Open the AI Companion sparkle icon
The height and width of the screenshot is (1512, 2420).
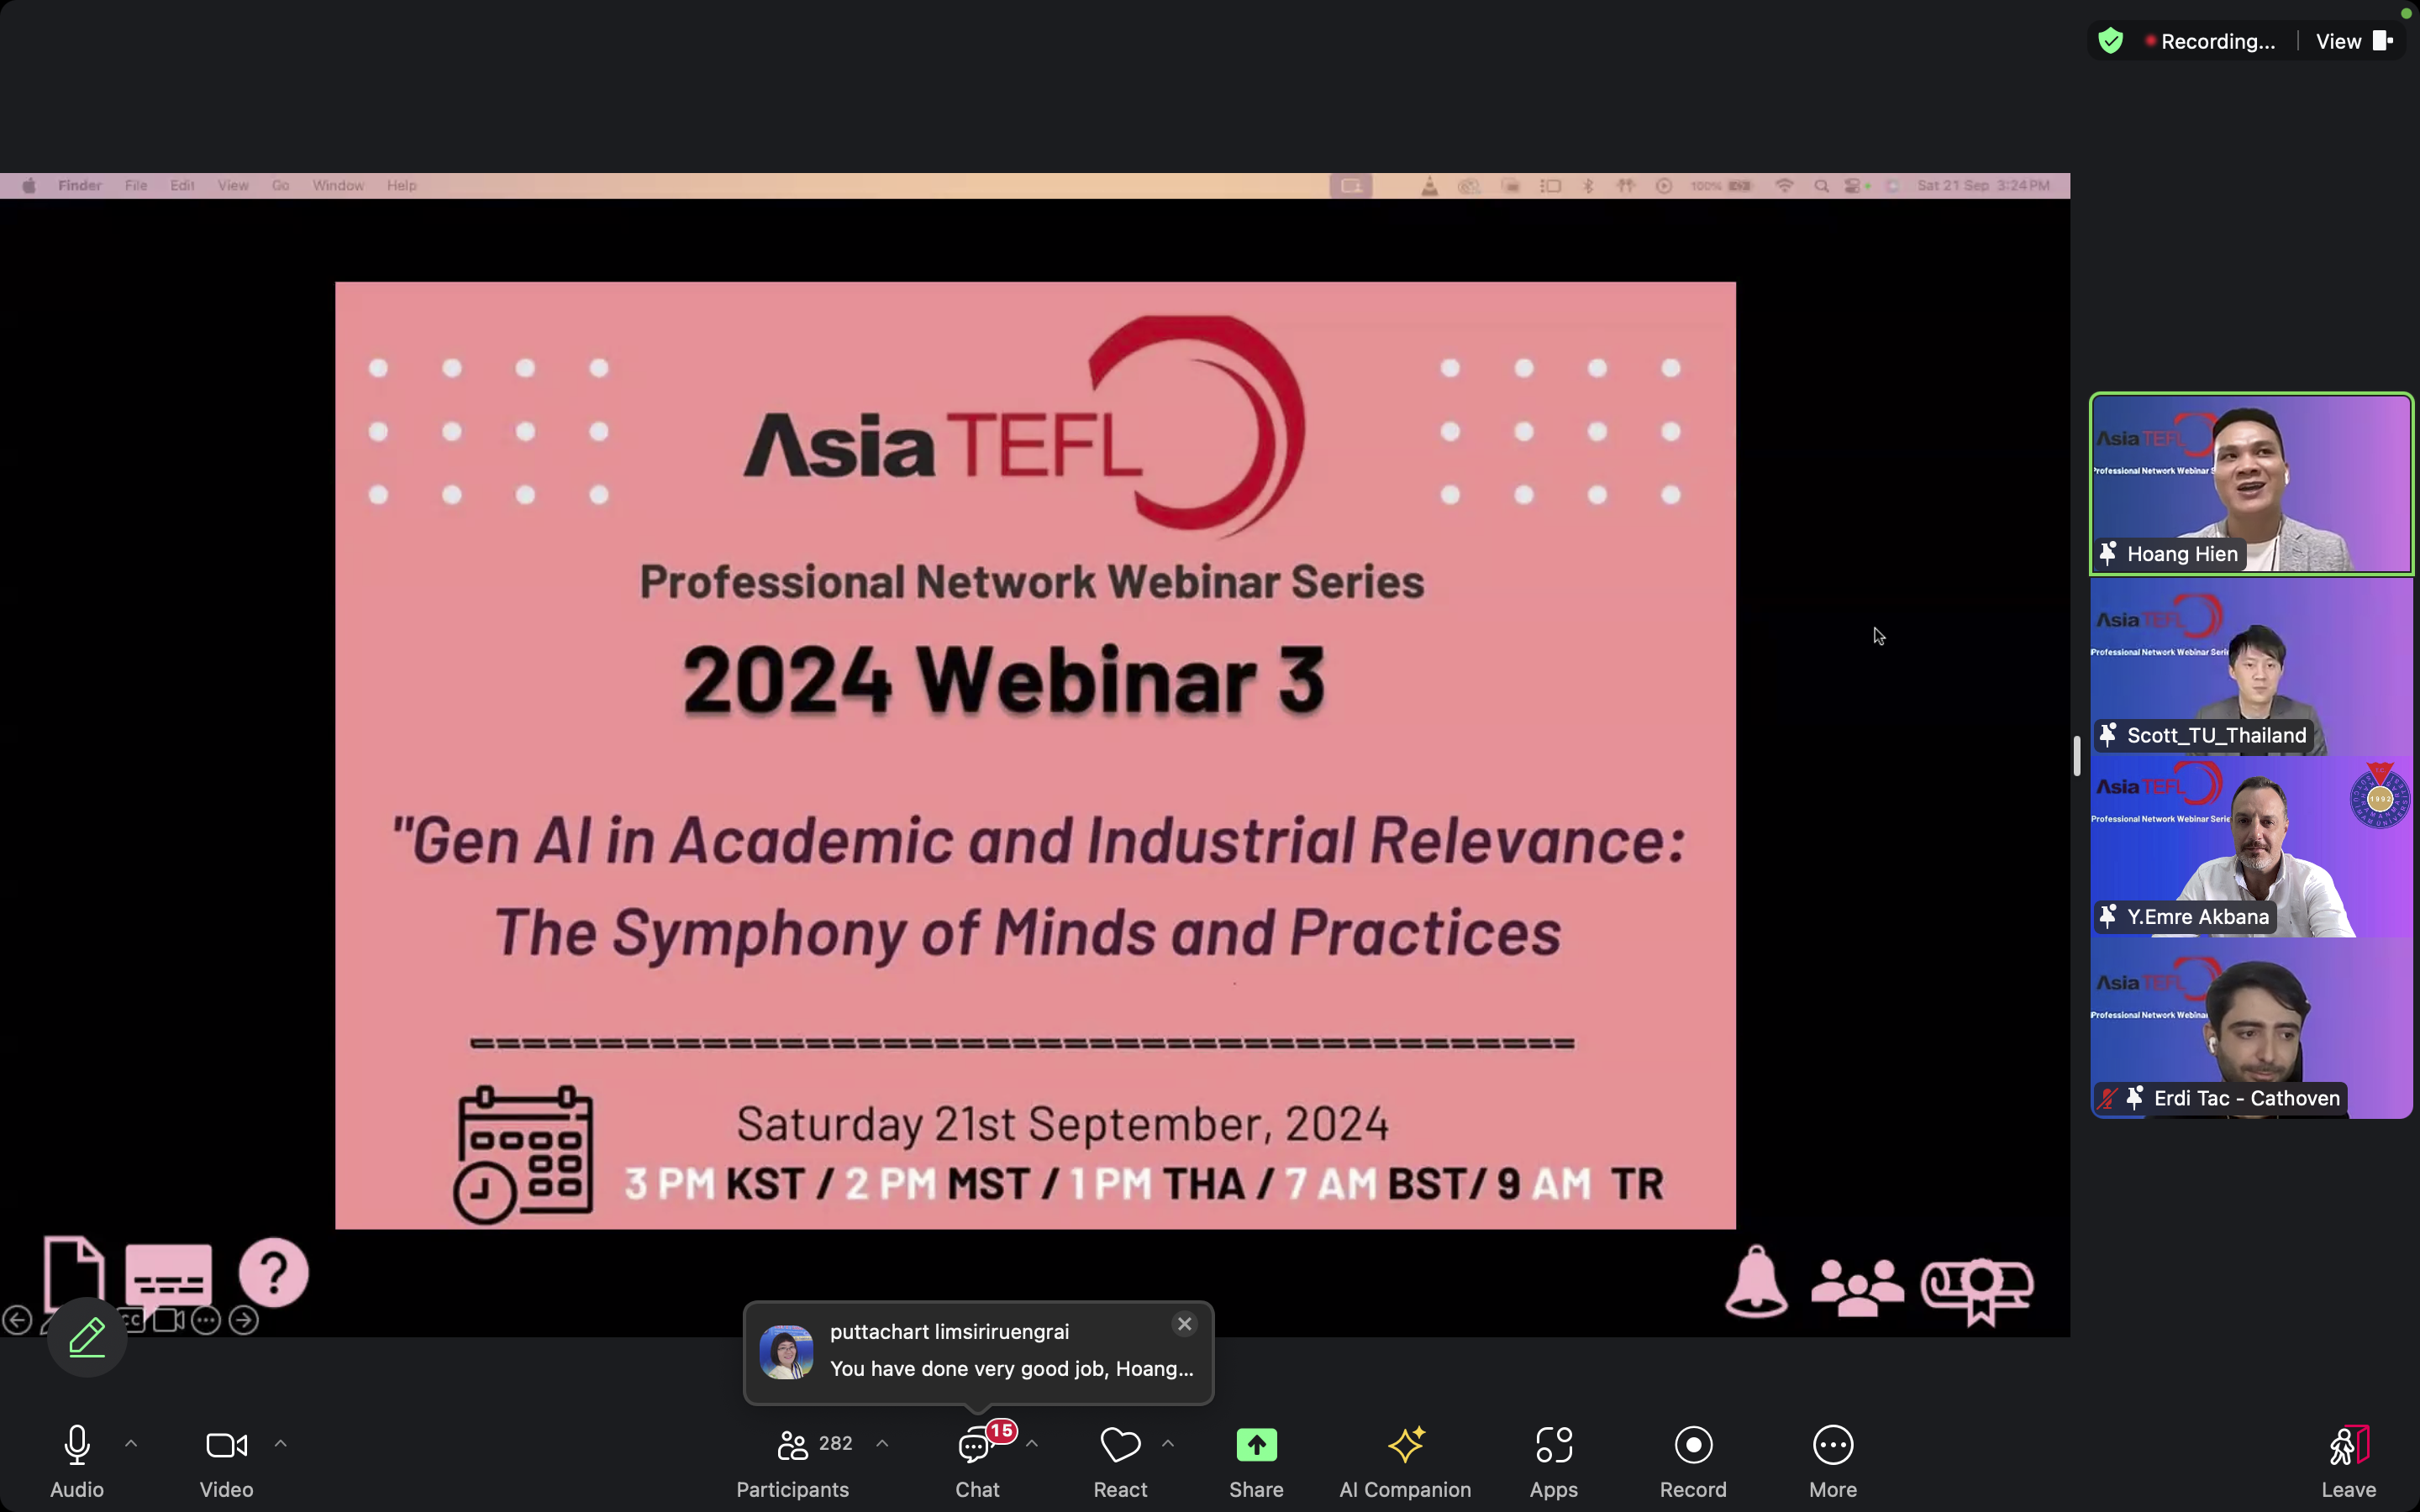click(1405, 1445)
